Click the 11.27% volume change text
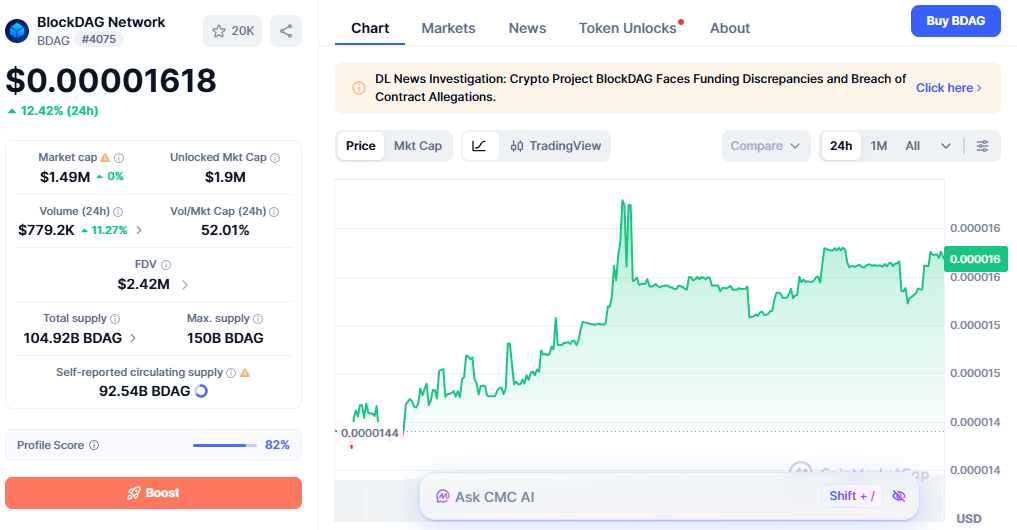This screenshot has width=1017, height=530. pos(109,230)
